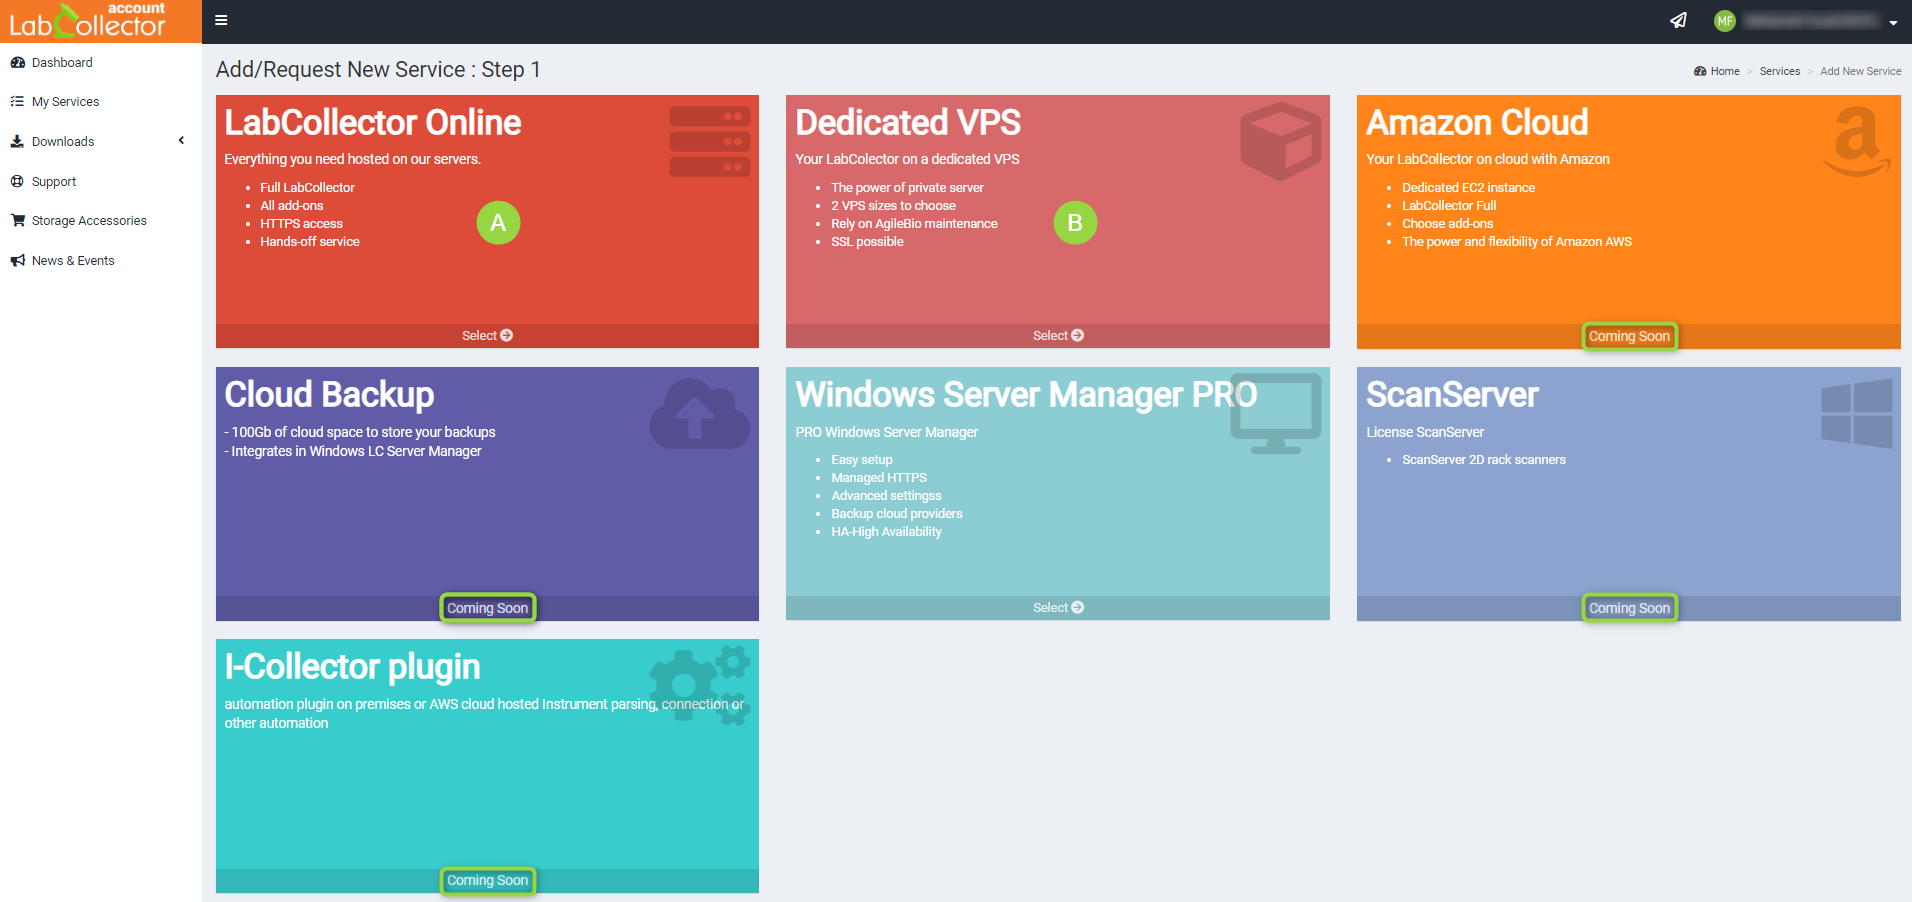Screen dimensions: 1912x902
Task: Click 'Backup cloud providers' bullet
Action: [896, 514]
